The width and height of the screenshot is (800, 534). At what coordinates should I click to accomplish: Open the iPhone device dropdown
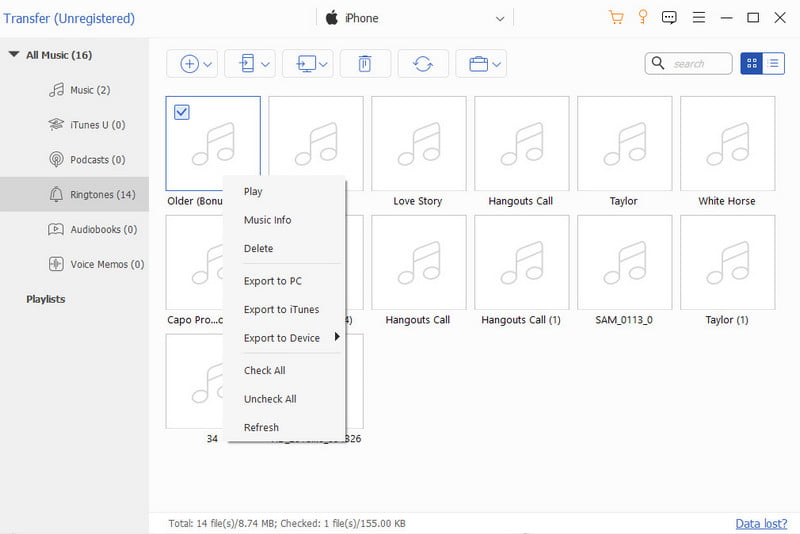(x=499, y=19)
